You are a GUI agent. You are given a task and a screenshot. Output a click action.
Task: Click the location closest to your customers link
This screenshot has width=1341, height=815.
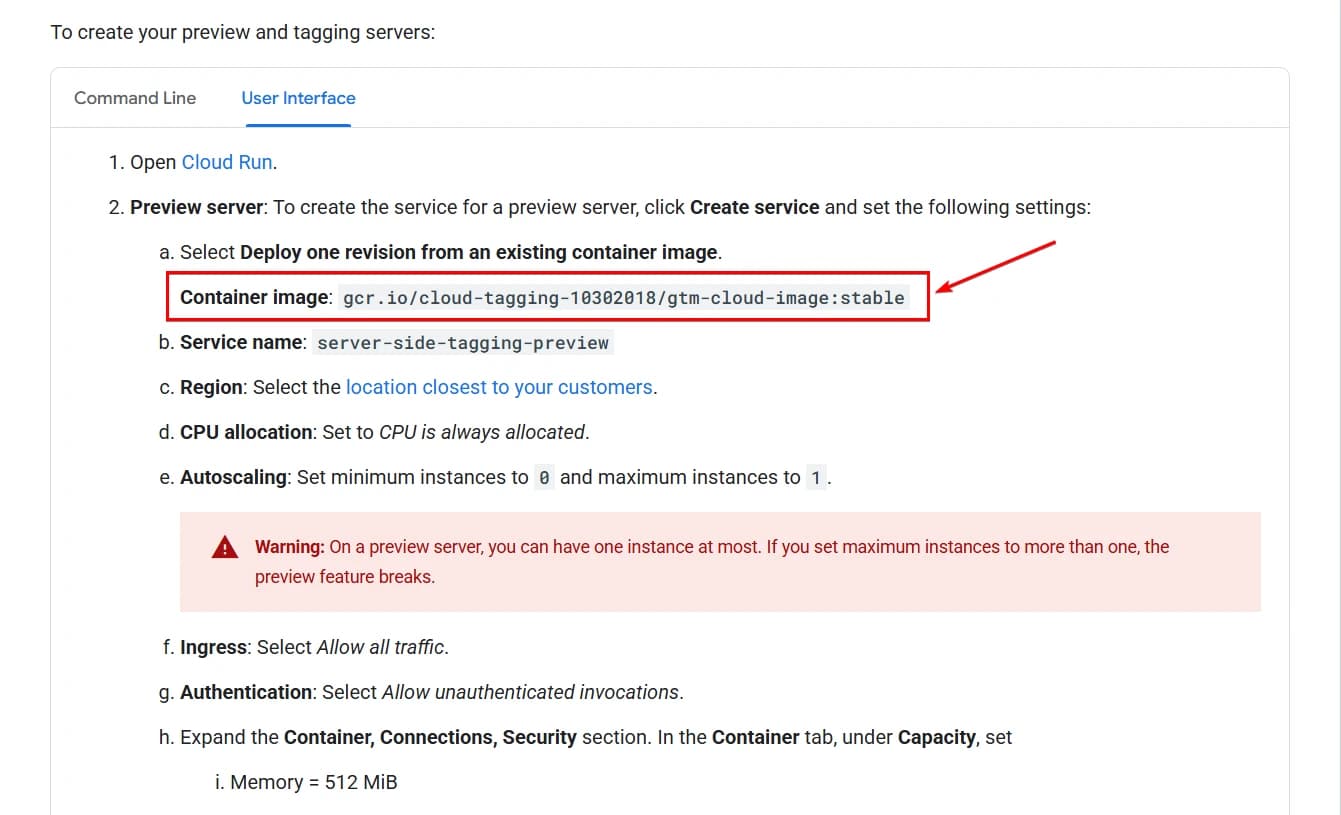pos(499,386)
